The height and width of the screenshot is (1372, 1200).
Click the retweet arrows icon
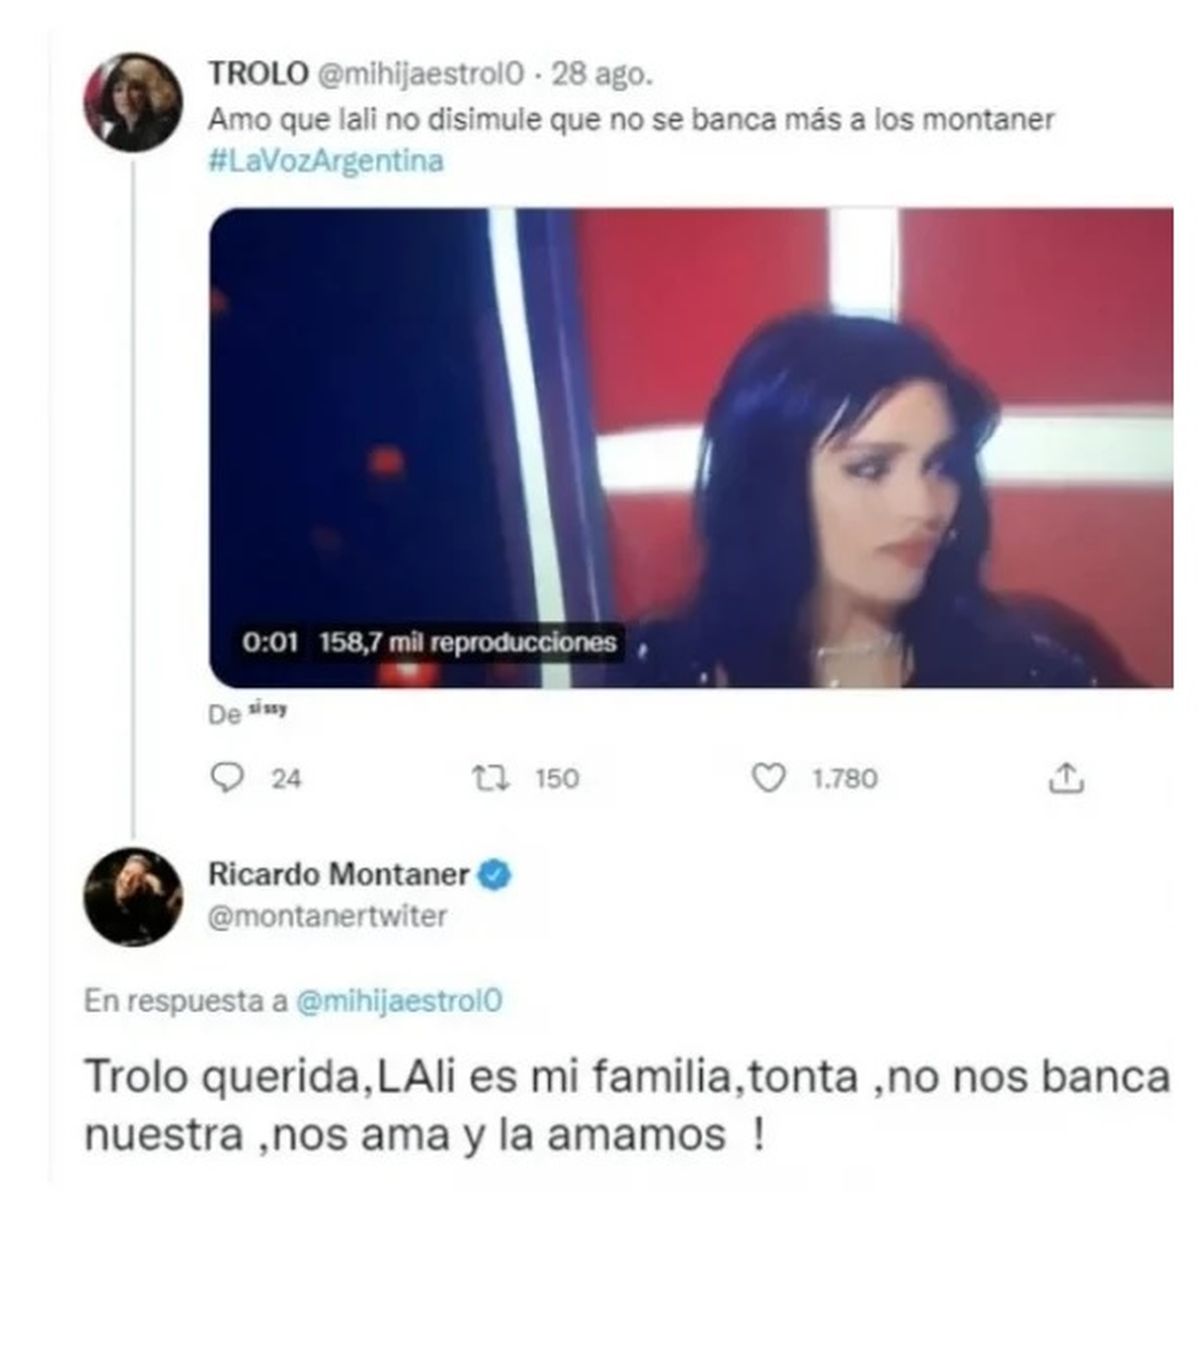coord(492,778)
